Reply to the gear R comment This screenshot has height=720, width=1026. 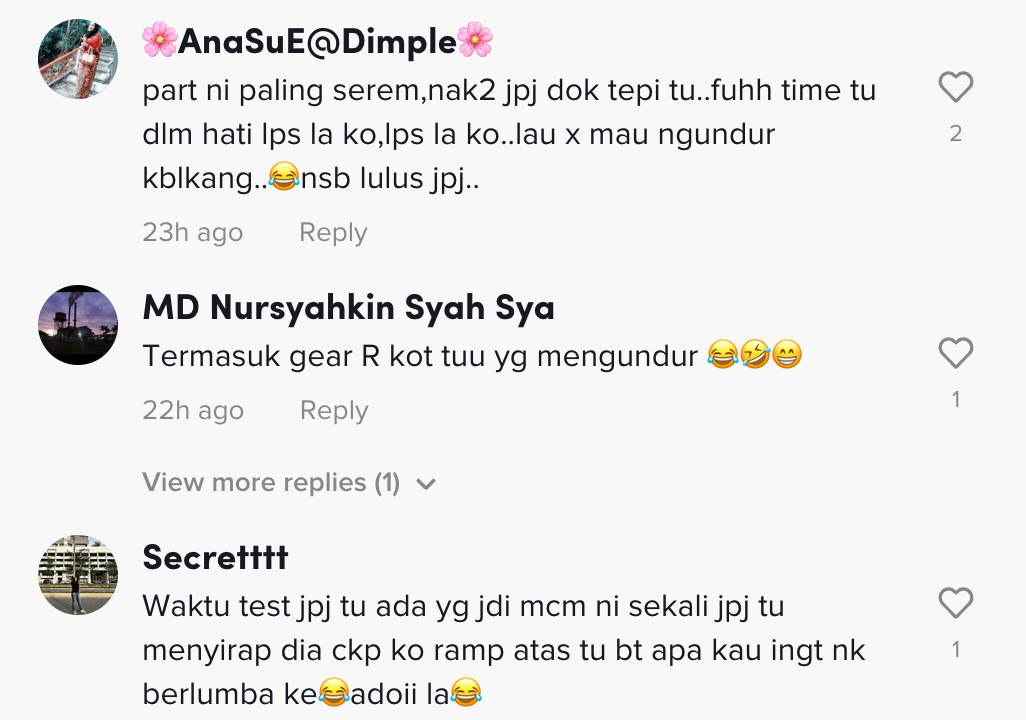coord(334,410)
